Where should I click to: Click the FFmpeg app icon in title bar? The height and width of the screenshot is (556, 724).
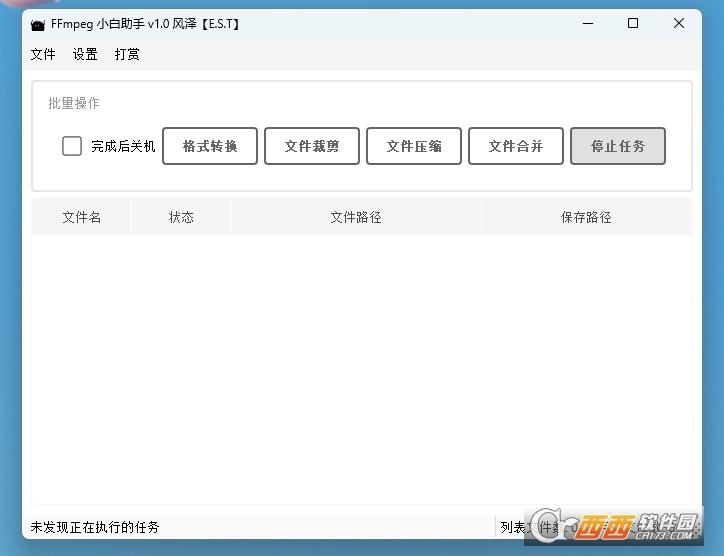(38, 24)
